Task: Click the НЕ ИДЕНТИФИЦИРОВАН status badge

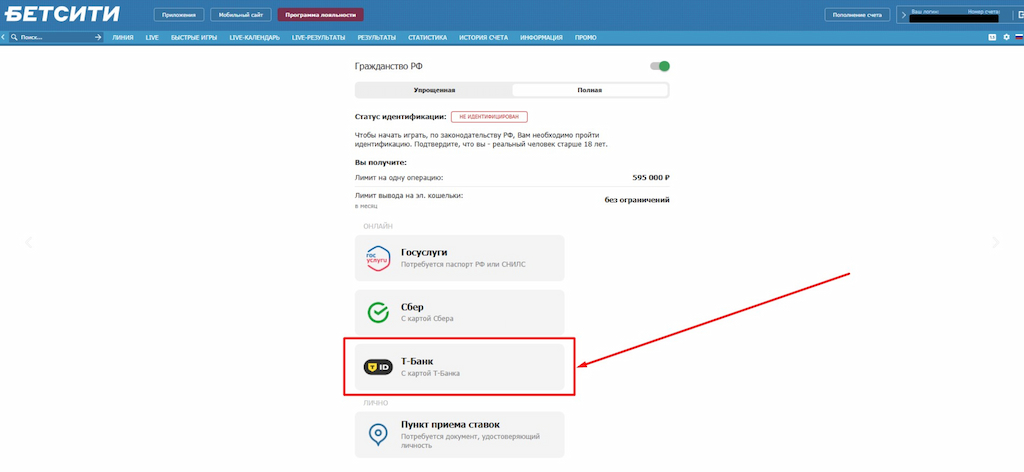Action: tap(489, 116)
